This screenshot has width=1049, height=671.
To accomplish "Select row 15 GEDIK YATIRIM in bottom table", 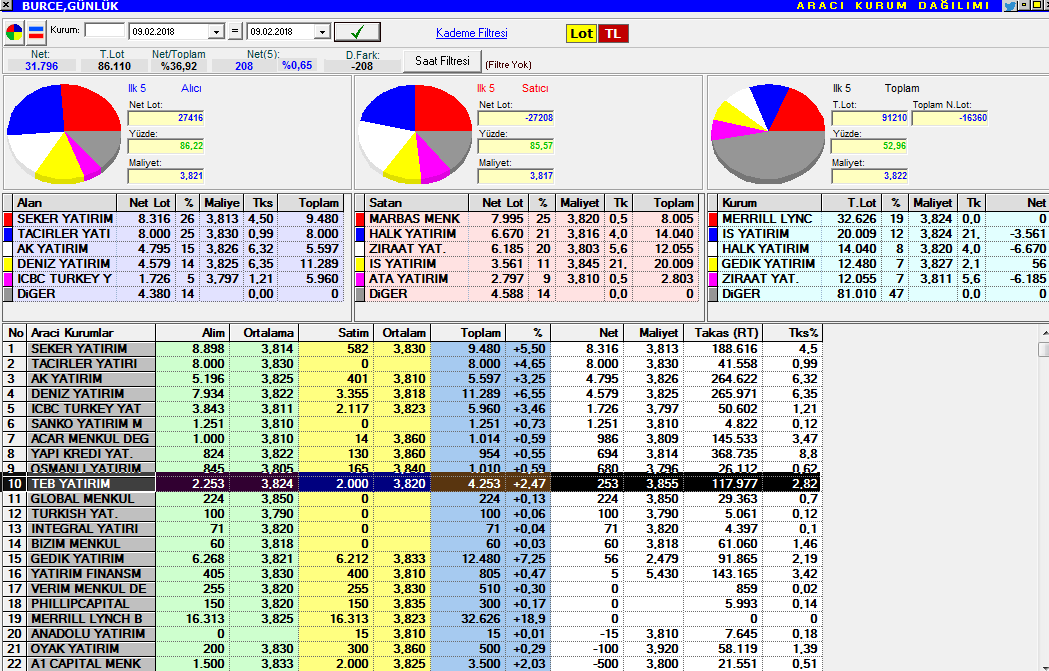I will coord(412,559).
